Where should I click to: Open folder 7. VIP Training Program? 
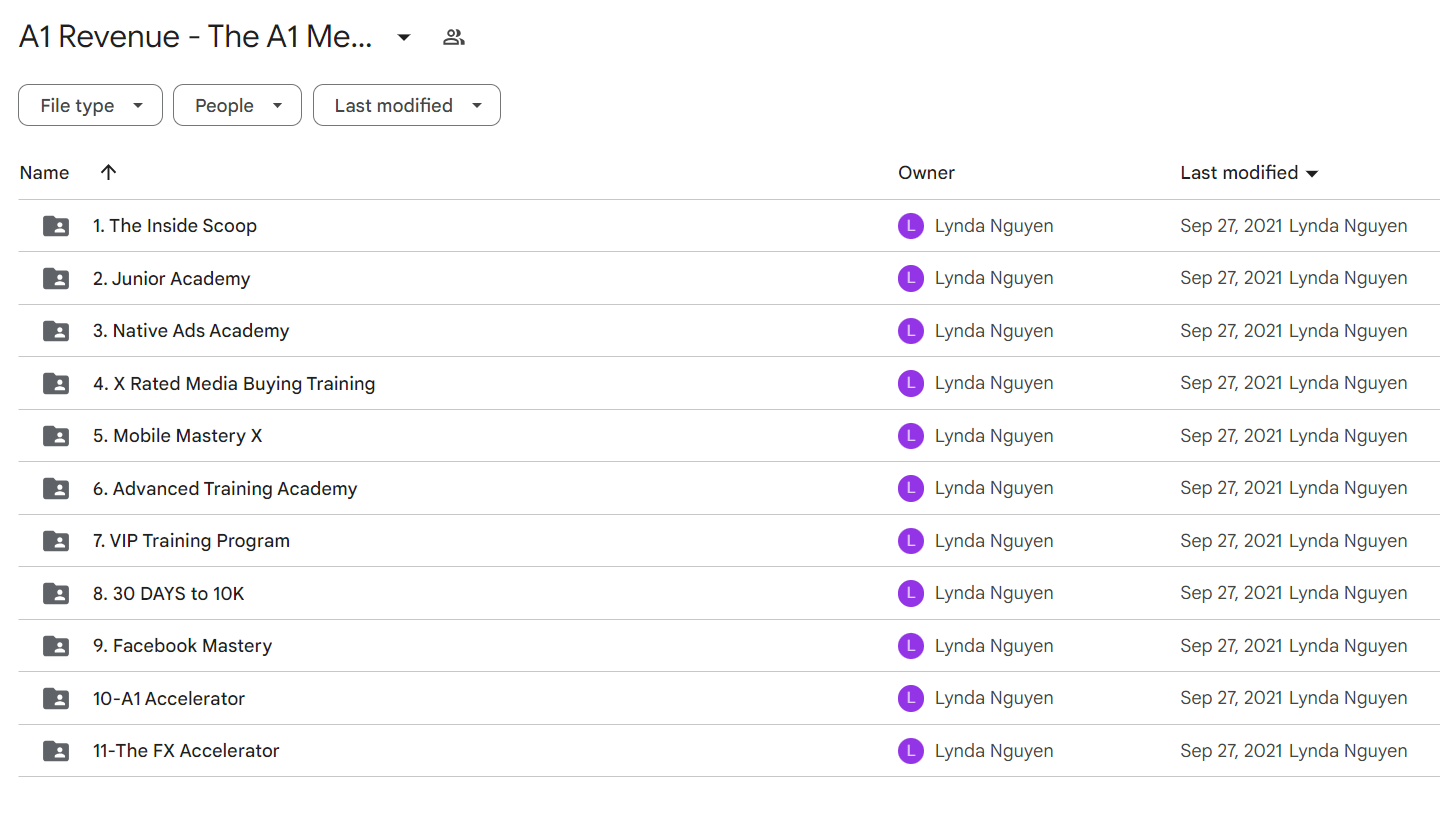pos(191,541)
